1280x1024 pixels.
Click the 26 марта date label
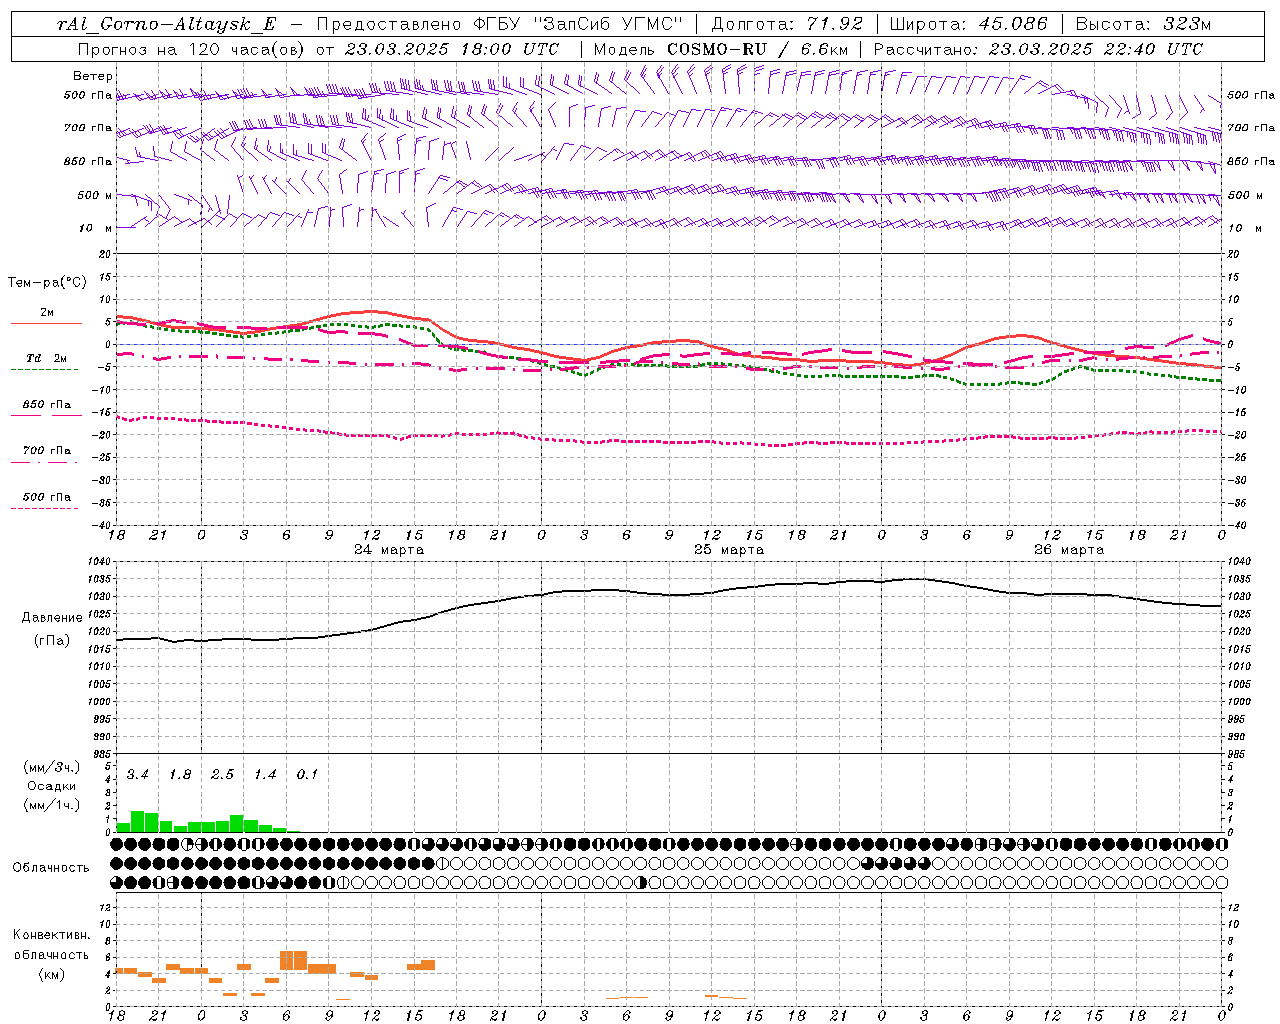(1069, 550)
